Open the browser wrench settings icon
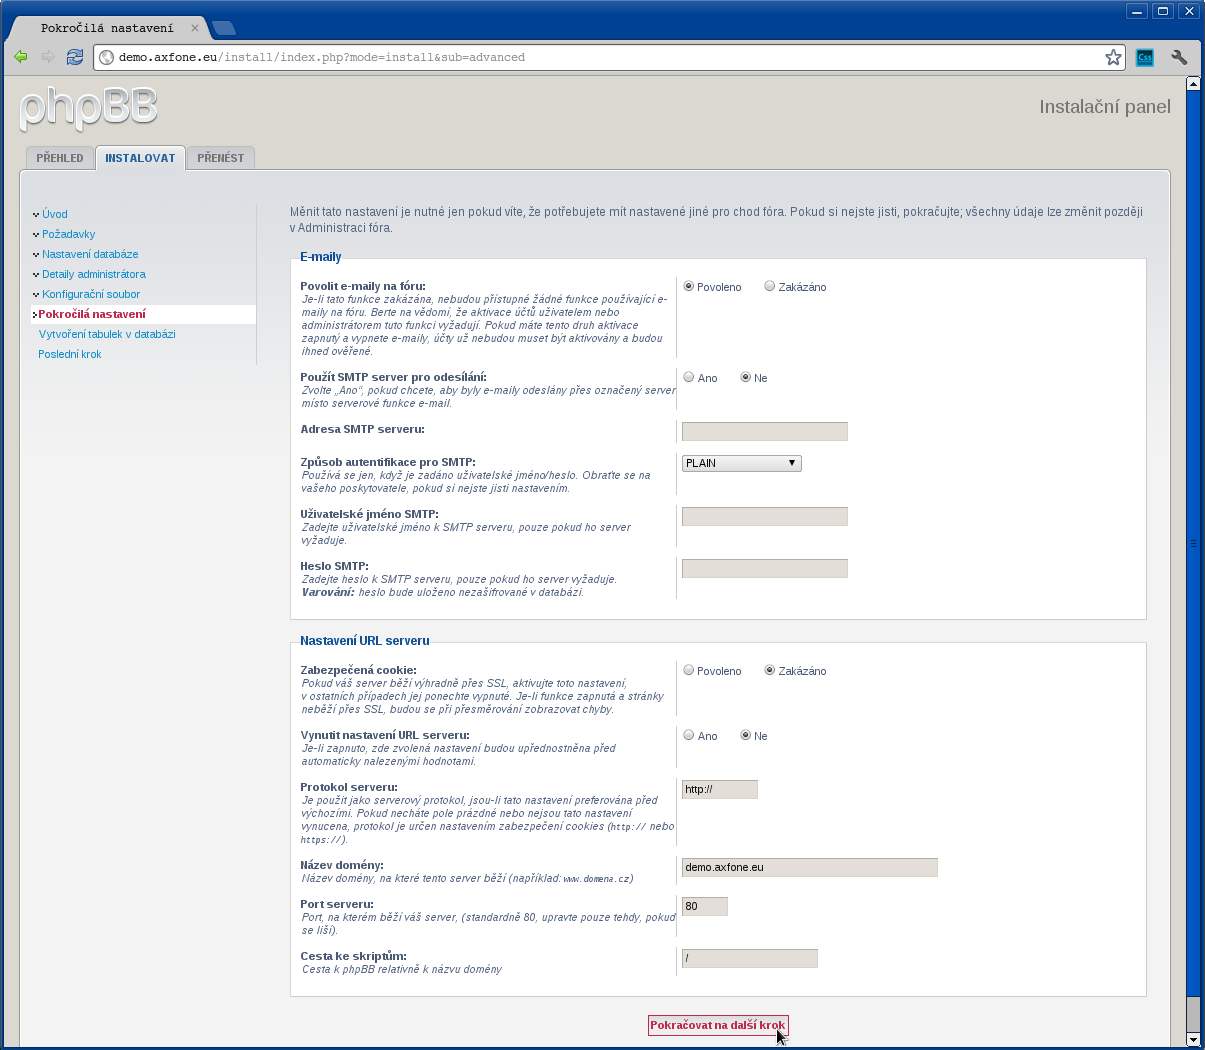Screen dimensions: 1205x1050 (1178, 57)
